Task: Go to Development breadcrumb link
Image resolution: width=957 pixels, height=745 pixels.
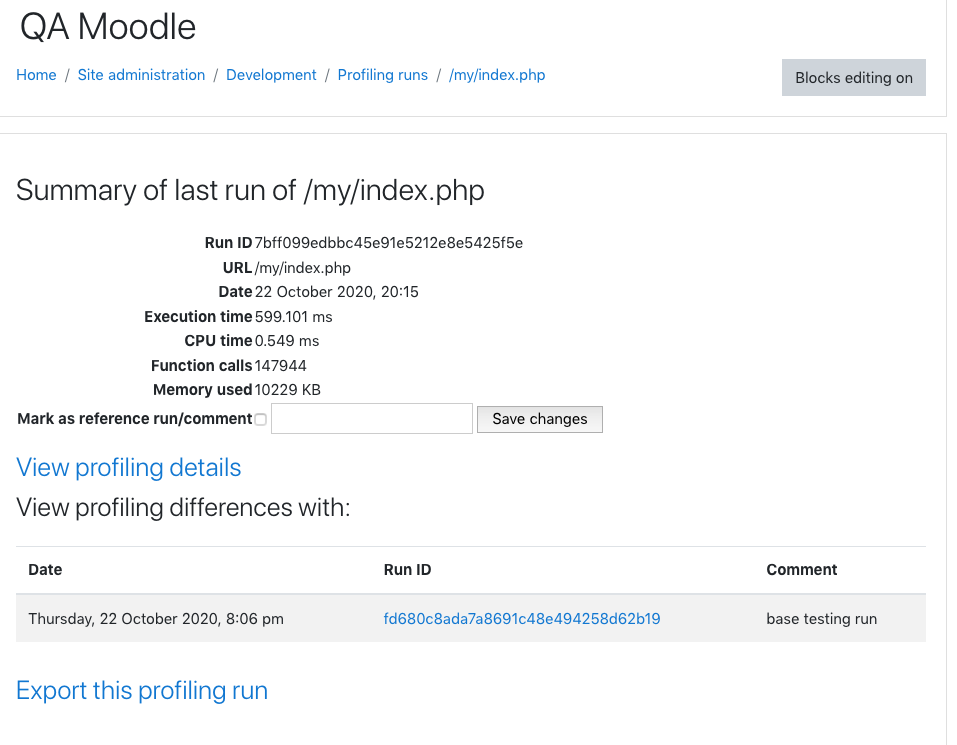Action: click(271, 75)
